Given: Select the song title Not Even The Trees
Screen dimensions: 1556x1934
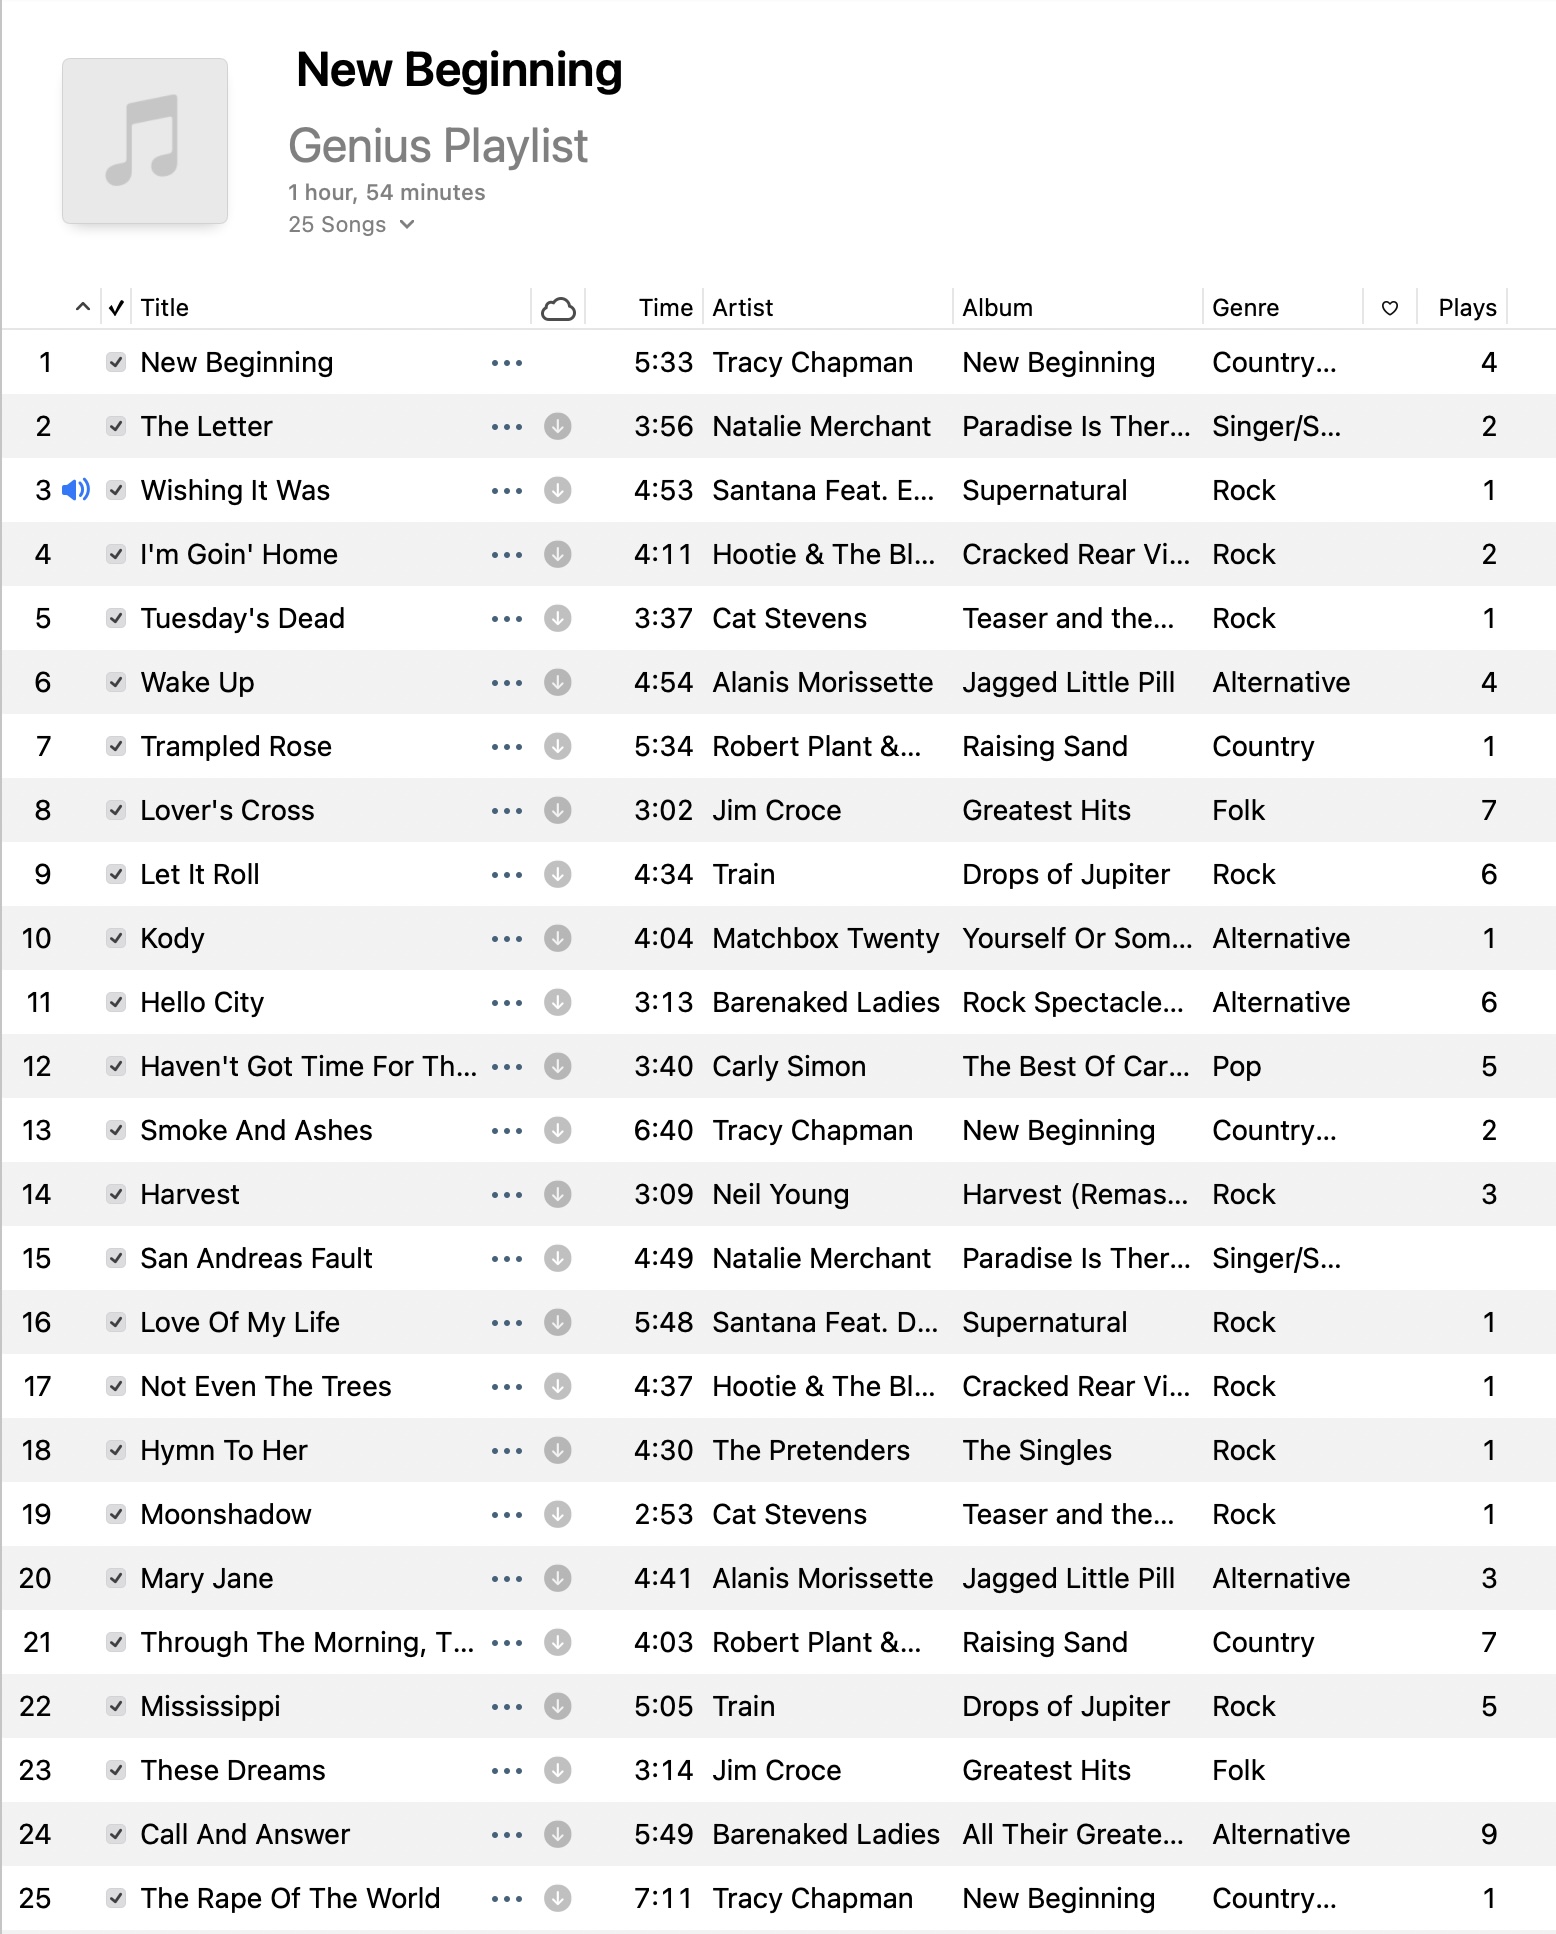Looking at the screenshot, I should (x=266, y=1386).
